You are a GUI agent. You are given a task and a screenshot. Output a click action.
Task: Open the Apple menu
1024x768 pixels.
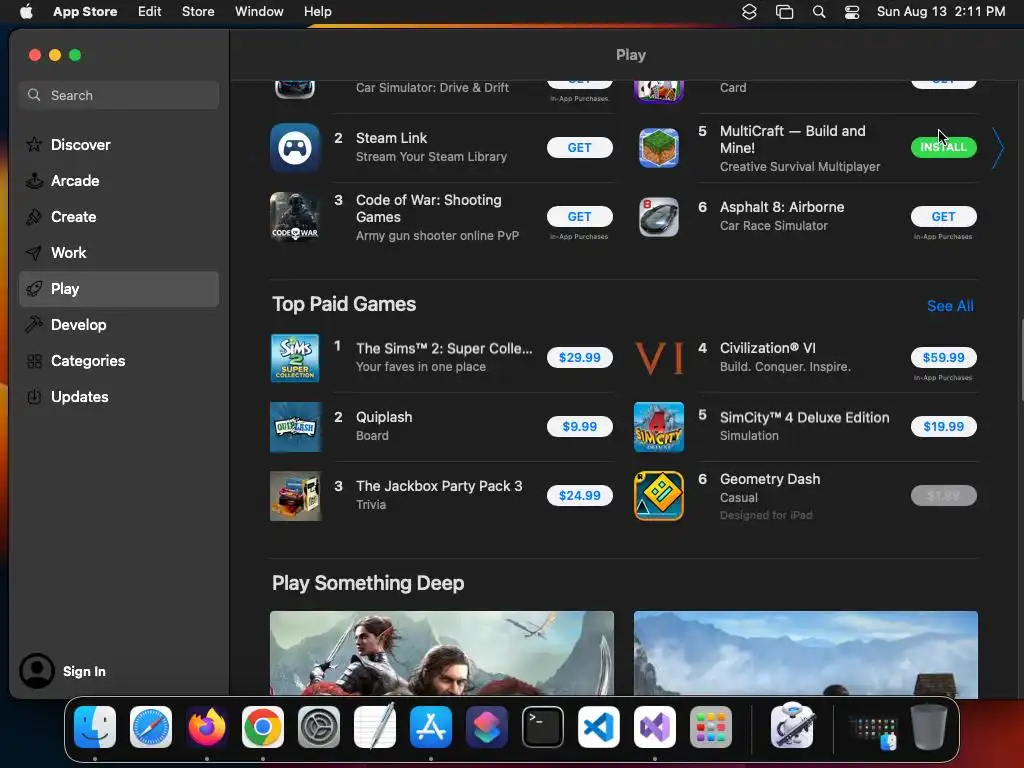[26, 12]
